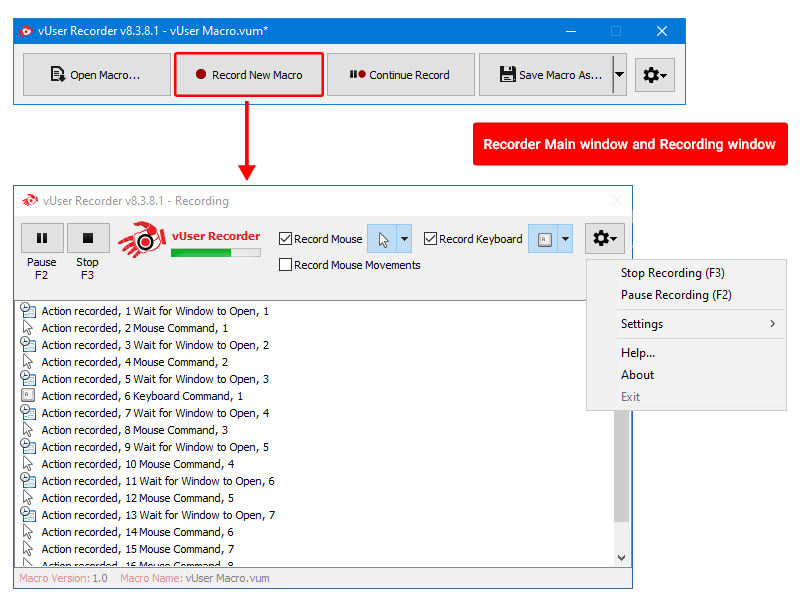Enable Record Mouse Movements checkbox
Viewport: 800px width, 600px height.
286,265
